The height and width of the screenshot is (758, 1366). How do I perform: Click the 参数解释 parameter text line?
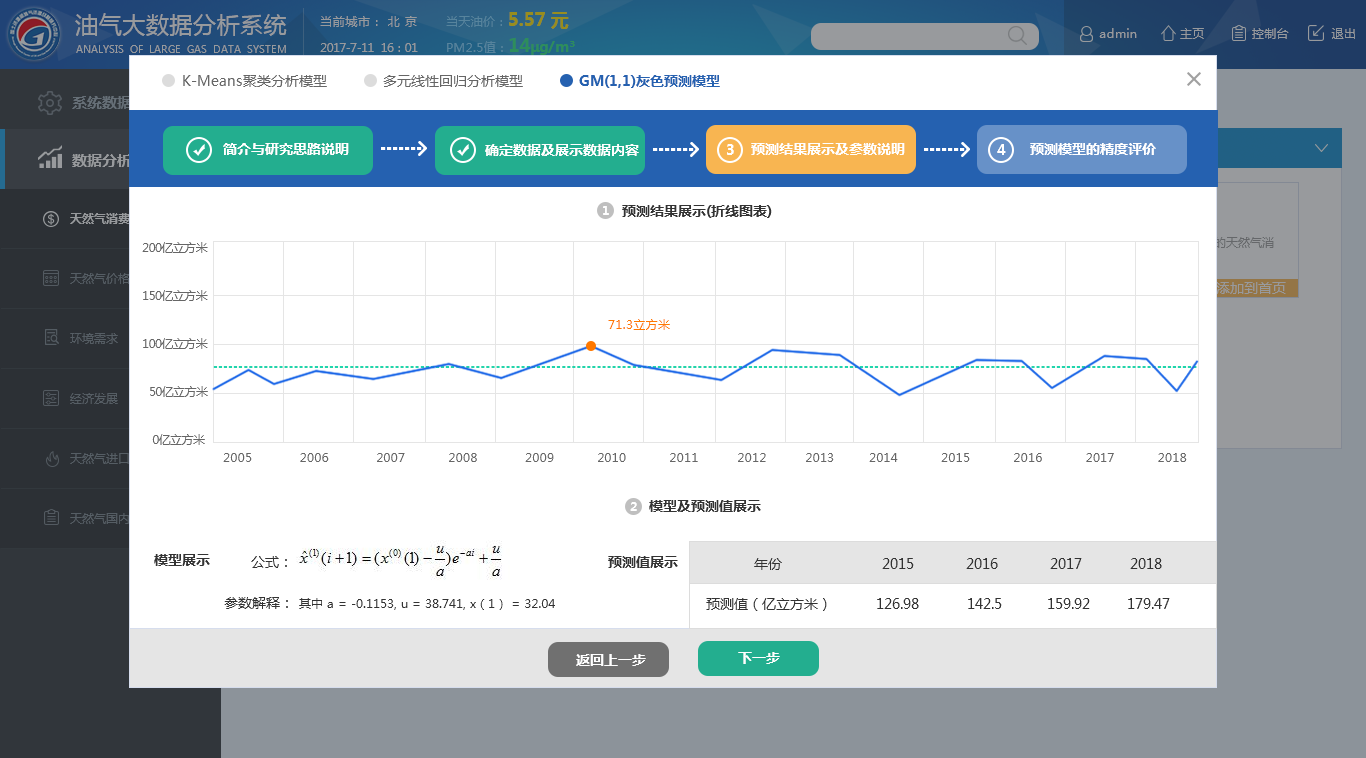390,604
